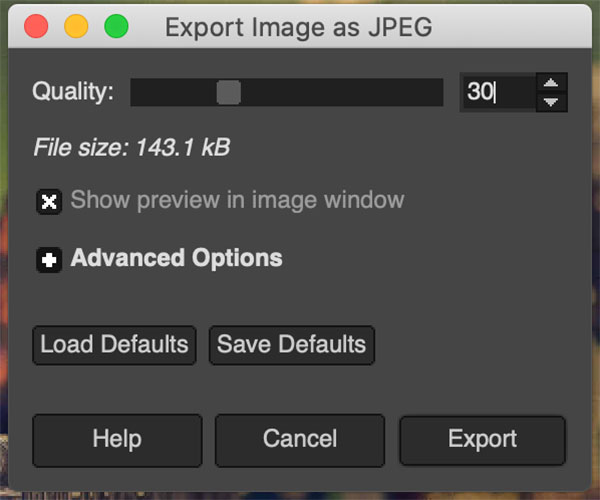Click the 'Show preview in image window' label
Viewport: 600px width, 500px height.
[x=237, y=200]
